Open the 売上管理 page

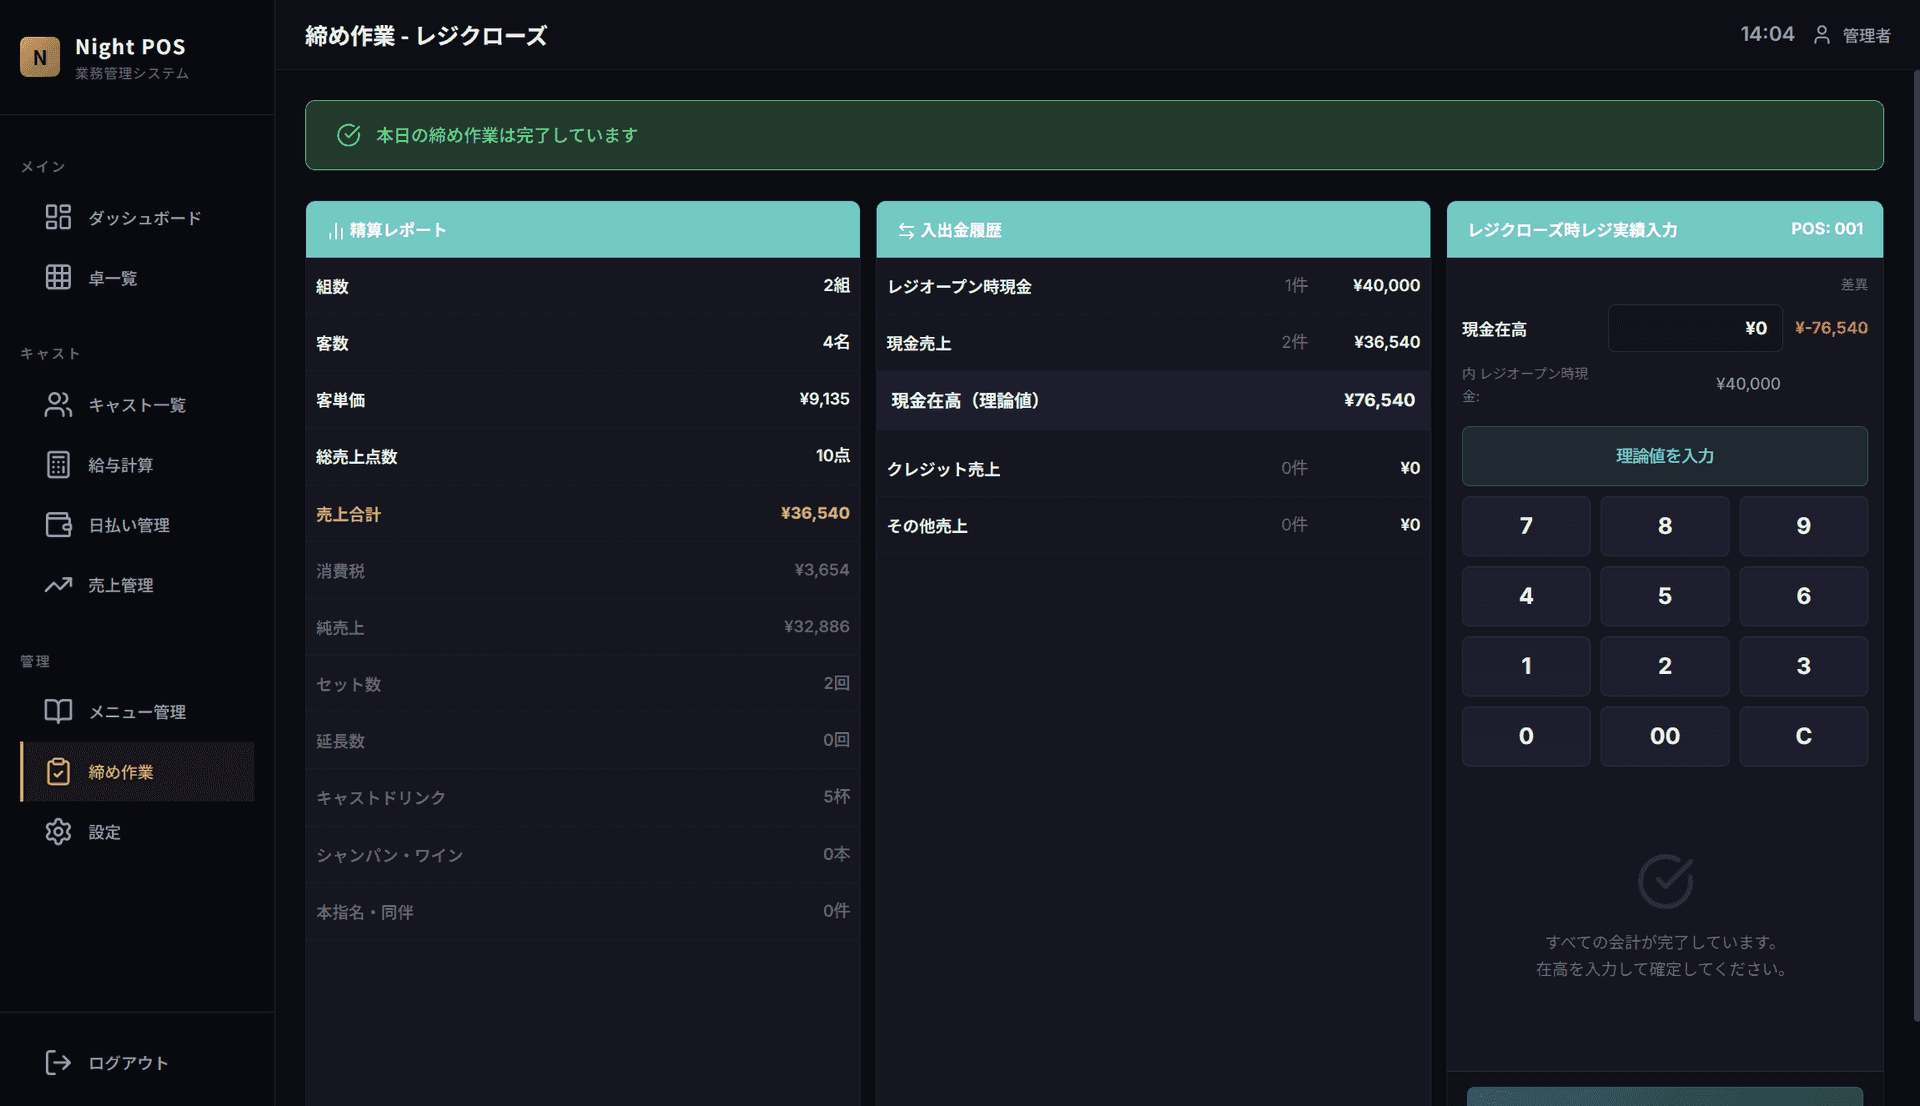click(x=137, y=584)
